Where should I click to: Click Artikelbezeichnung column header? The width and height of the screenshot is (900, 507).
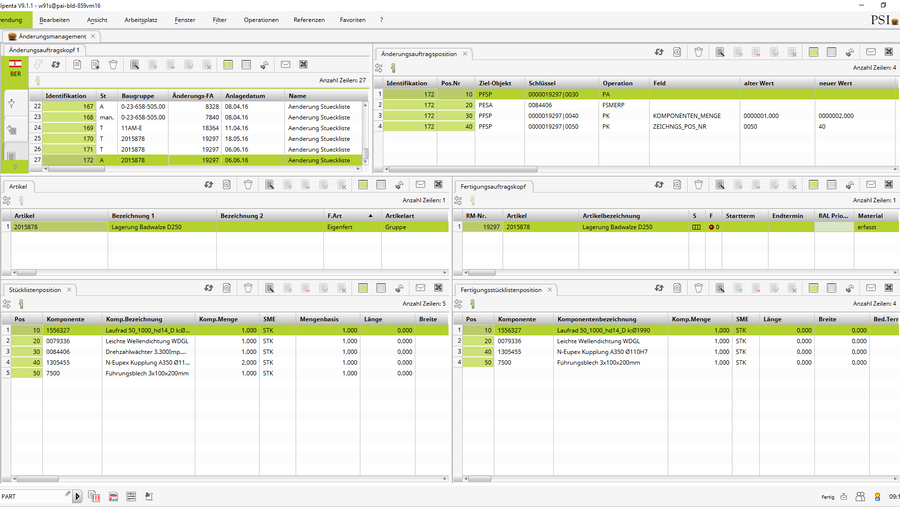coord(634,216)
